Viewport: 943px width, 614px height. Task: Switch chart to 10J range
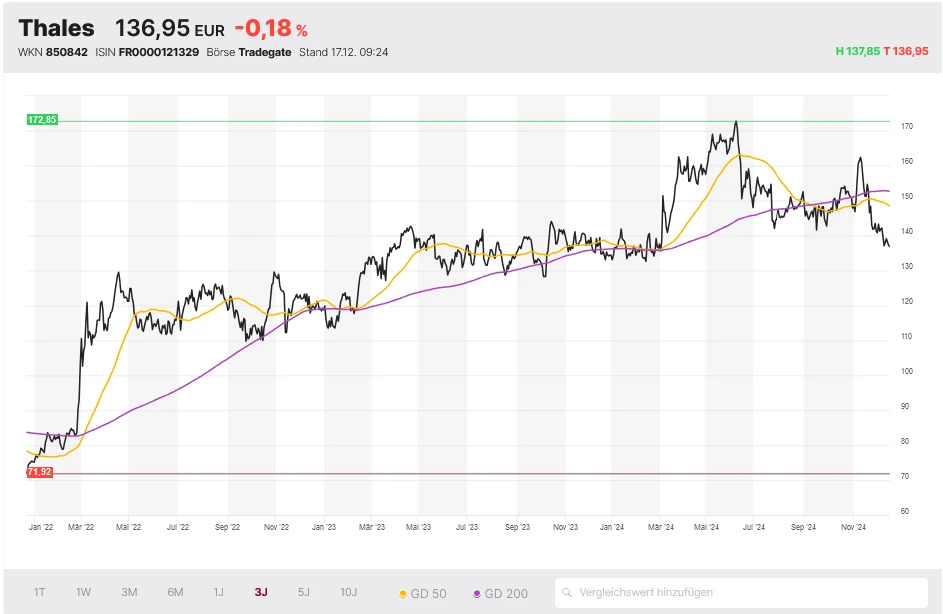click(348, 592)
